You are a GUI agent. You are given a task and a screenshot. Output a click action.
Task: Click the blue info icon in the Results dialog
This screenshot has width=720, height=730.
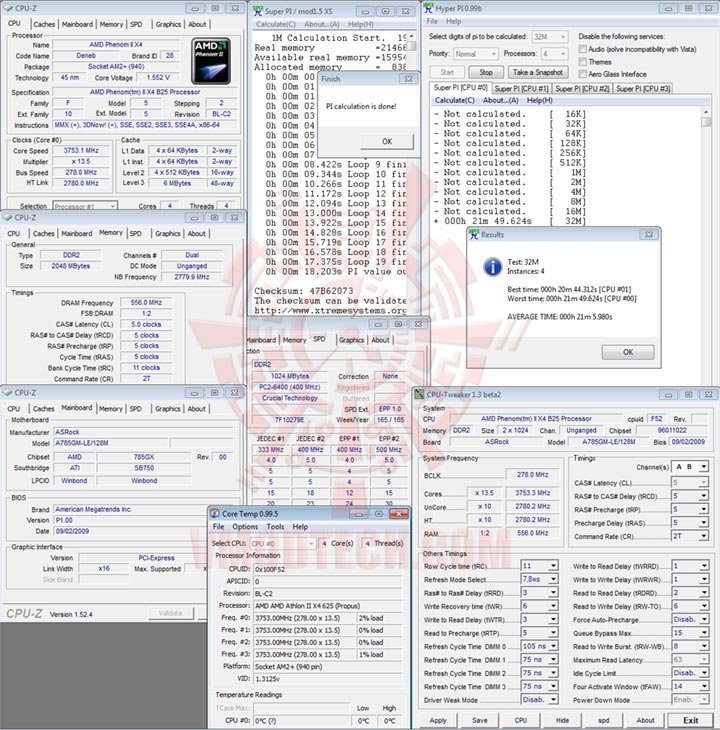493,267
